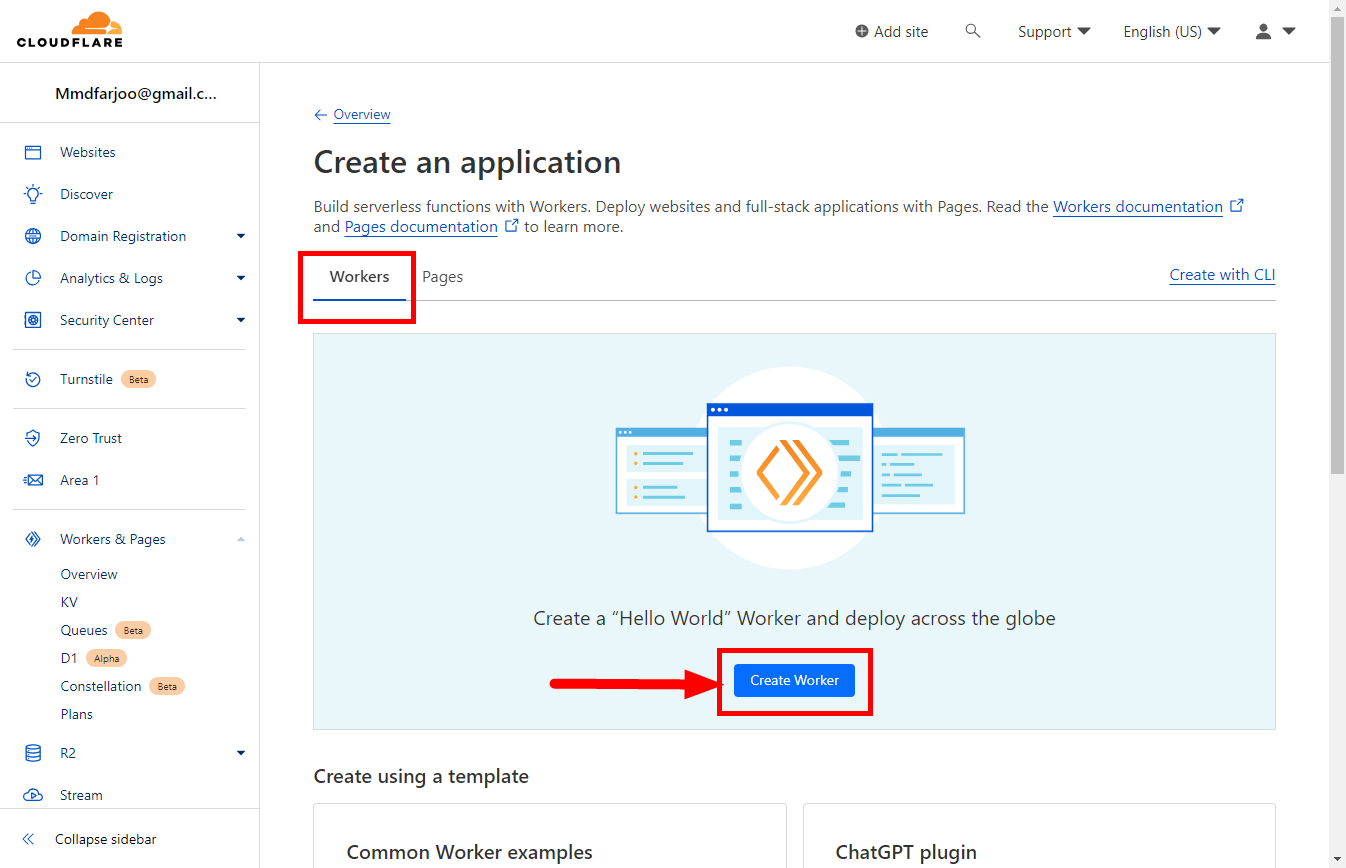Open the Support dropdown menu
The width and height of the screenshot is (1346, 868).
pos(1054,31)
